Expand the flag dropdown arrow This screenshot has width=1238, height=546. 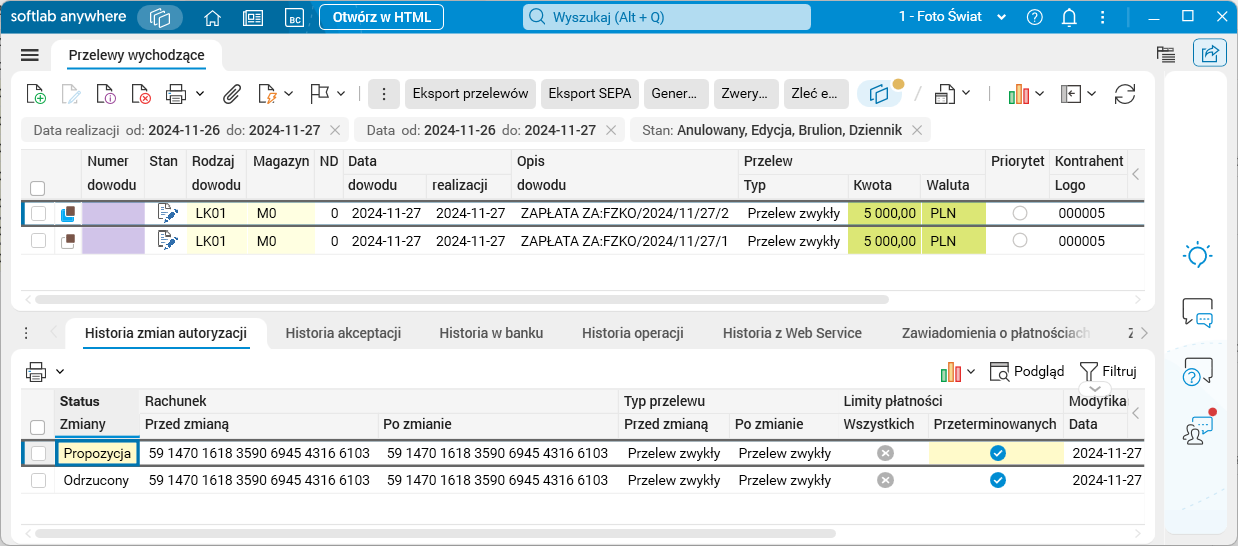(x=341, y=94)
